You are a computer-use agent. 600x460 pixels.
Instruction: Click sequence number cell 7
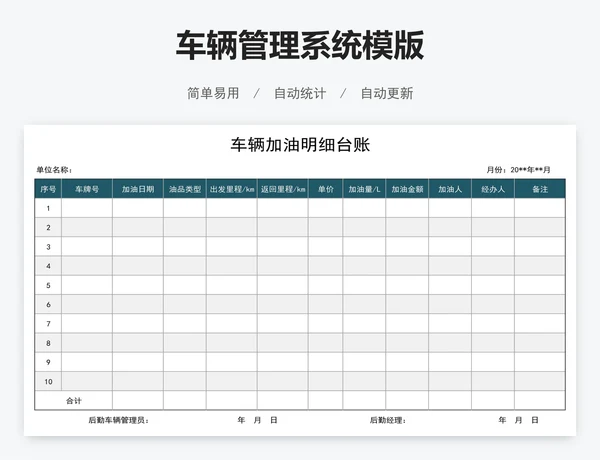click(x=48, y=323)
